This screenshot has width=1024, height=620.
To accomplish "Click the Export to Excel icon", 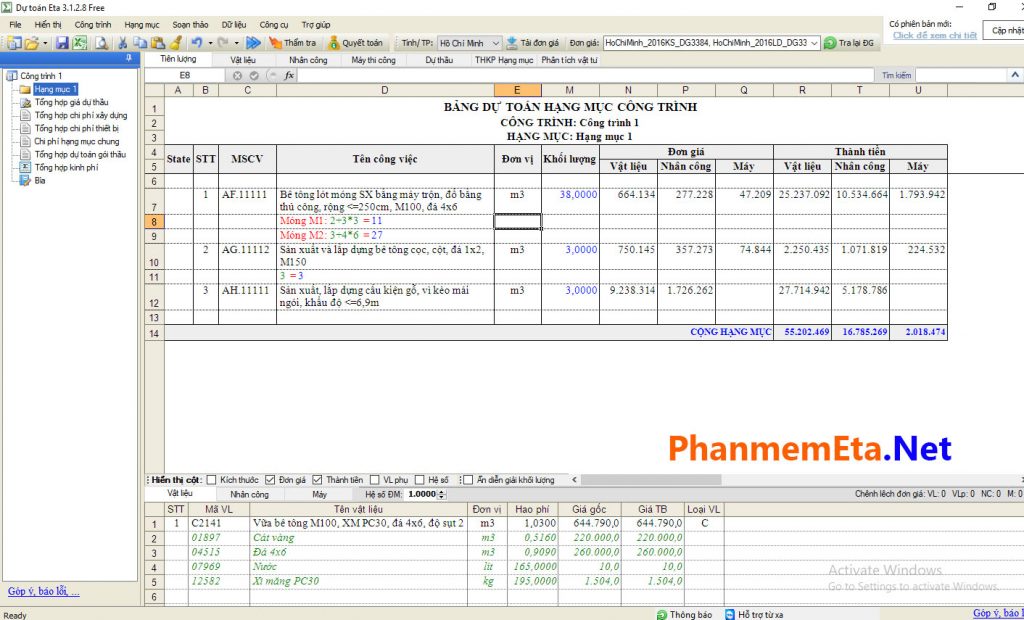I will pos(79,43).
